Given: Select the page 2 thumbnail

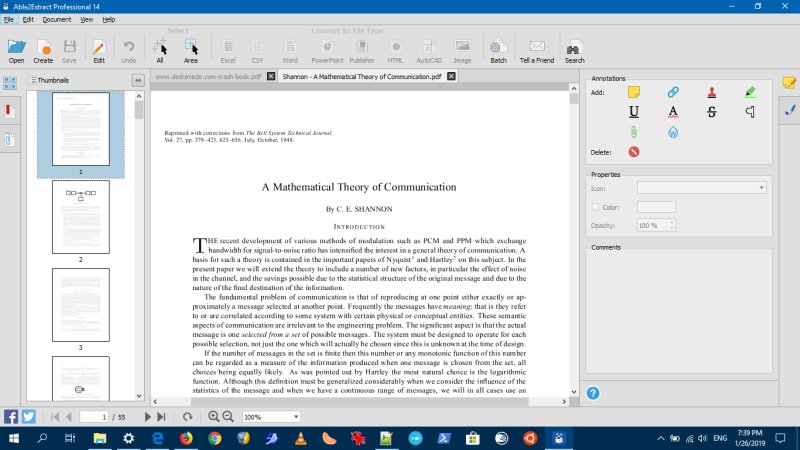Looking at the screenshot, I should click(x=81, y=217).
